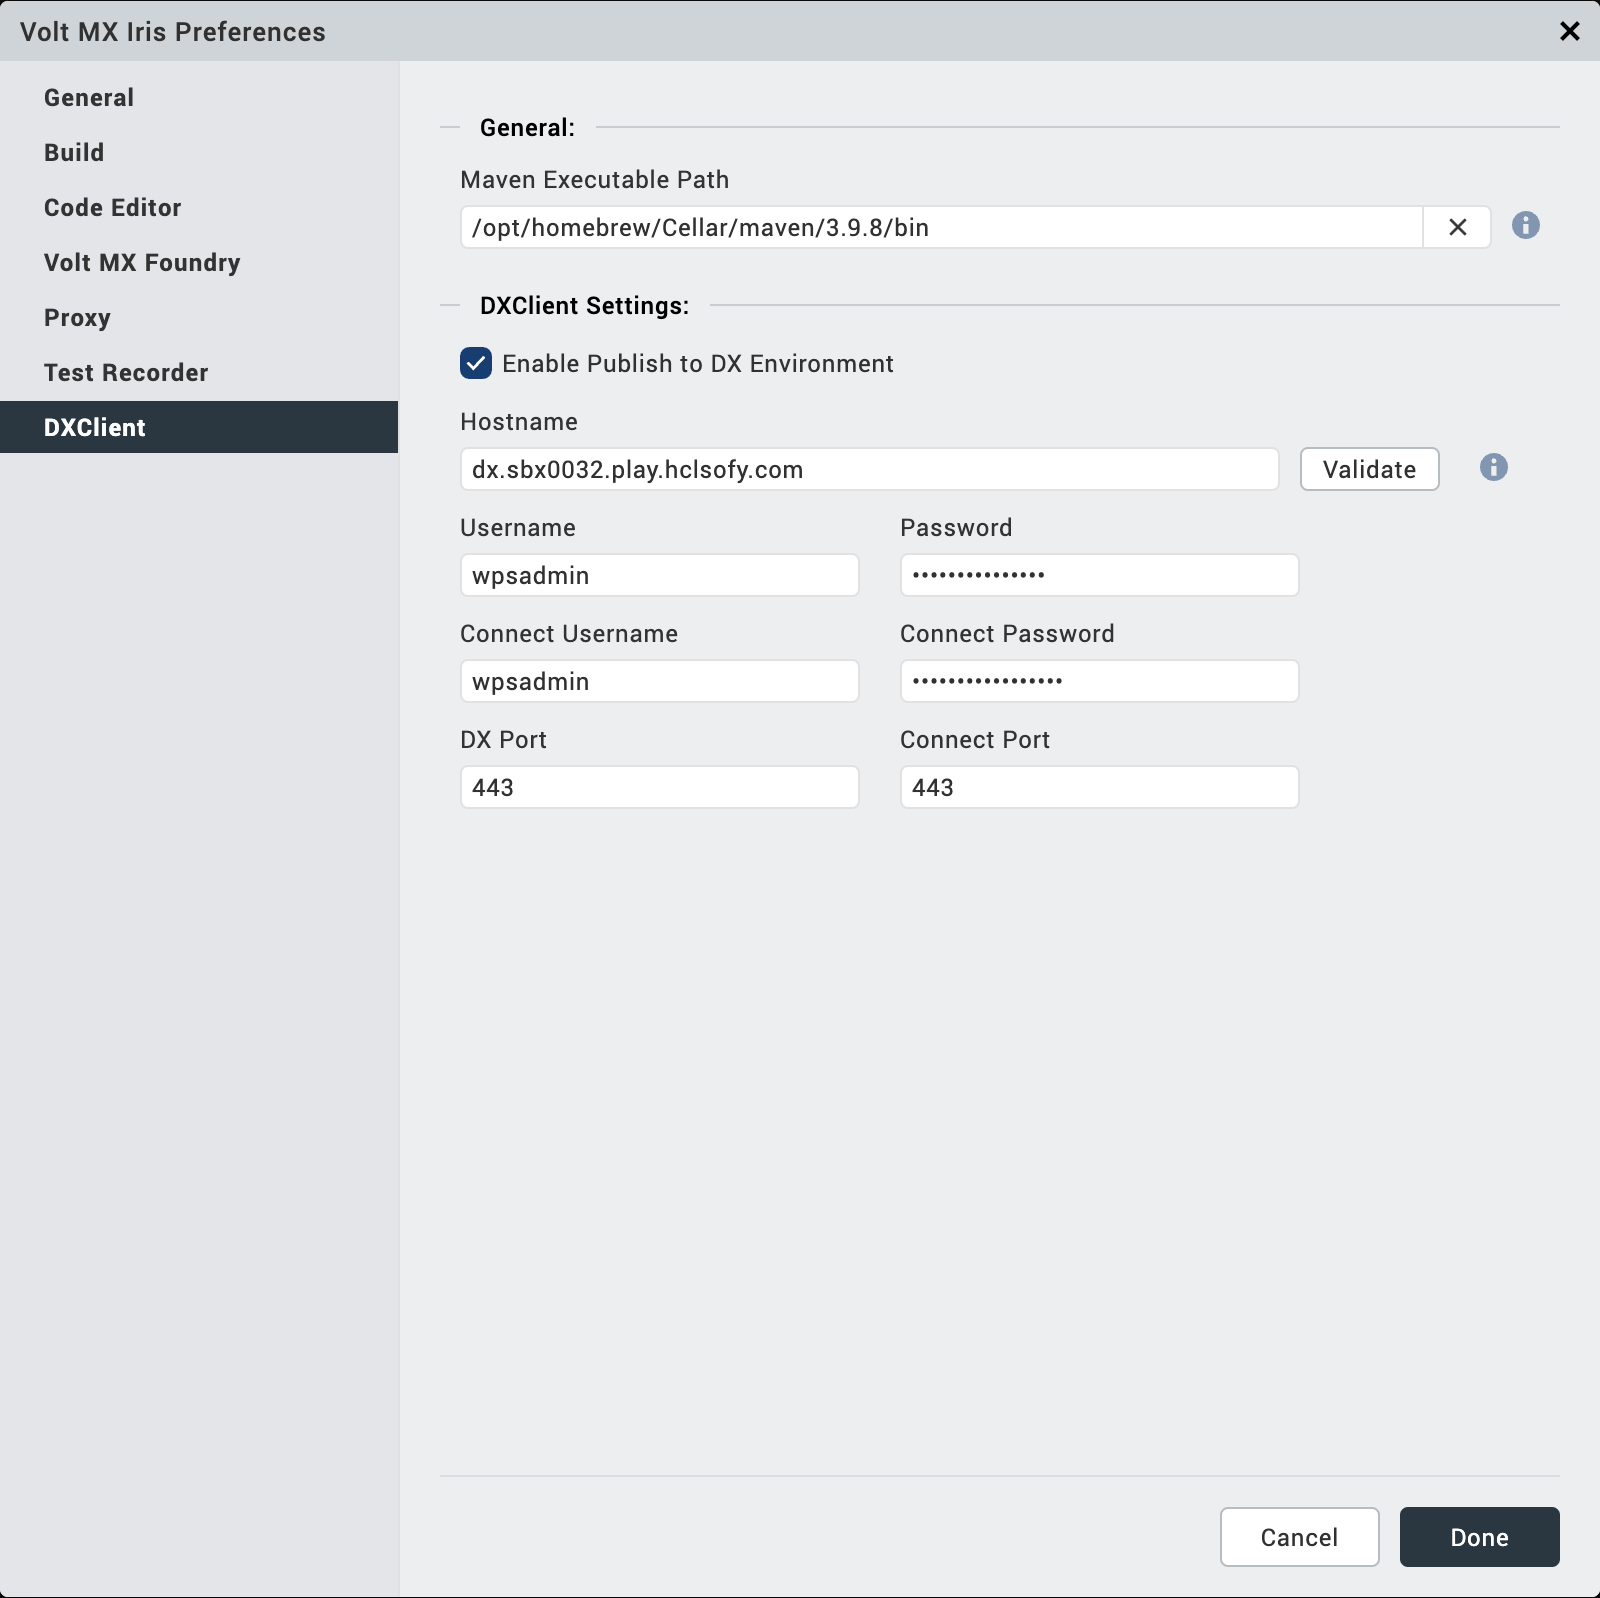Click the Done button
1600x1598 pixels.
pos(1479,1537)
